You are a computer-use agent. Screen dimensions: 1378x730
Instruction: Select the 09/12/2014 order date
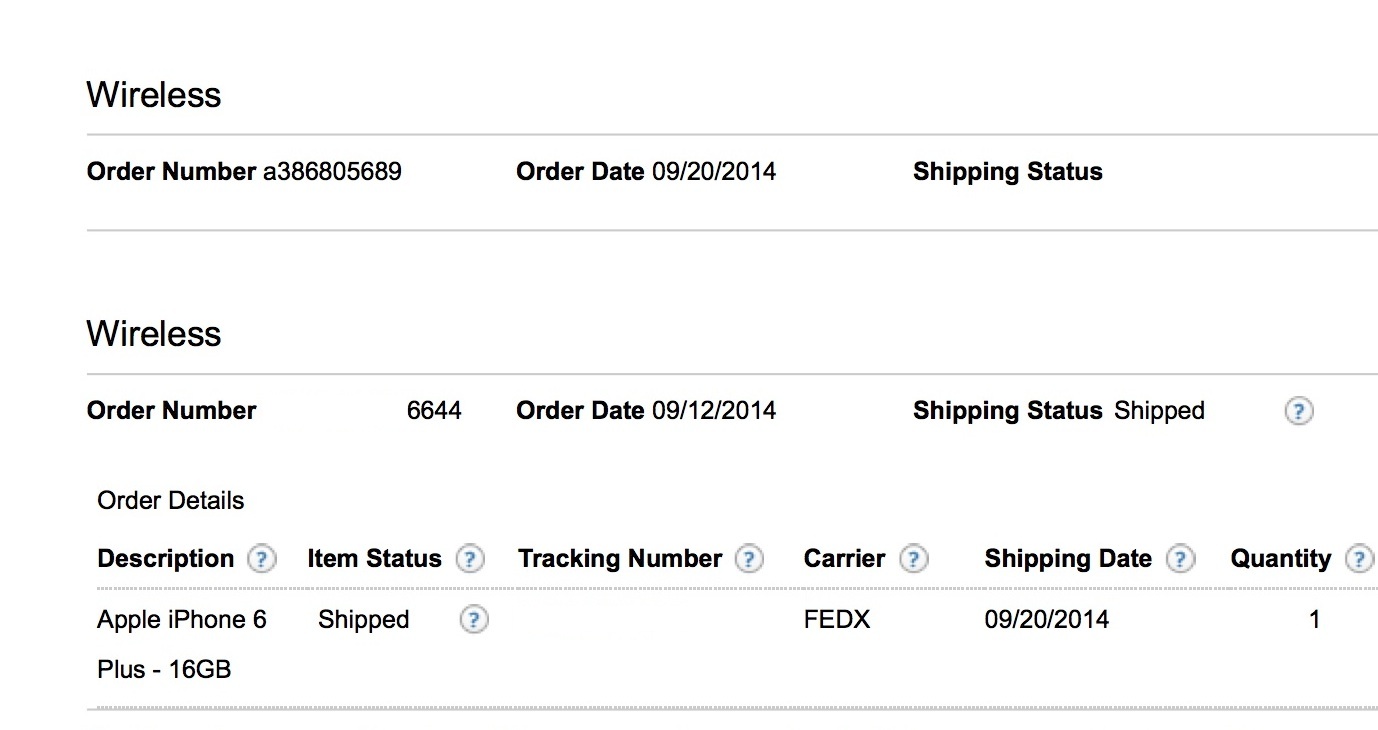[x=714, y=411]
